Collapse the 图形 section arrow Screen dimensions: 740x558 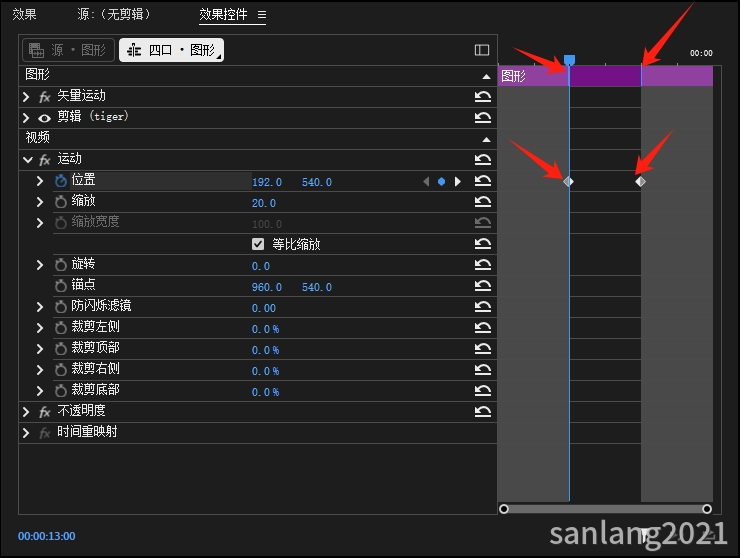pyautogui.click(x=486, y=76)
